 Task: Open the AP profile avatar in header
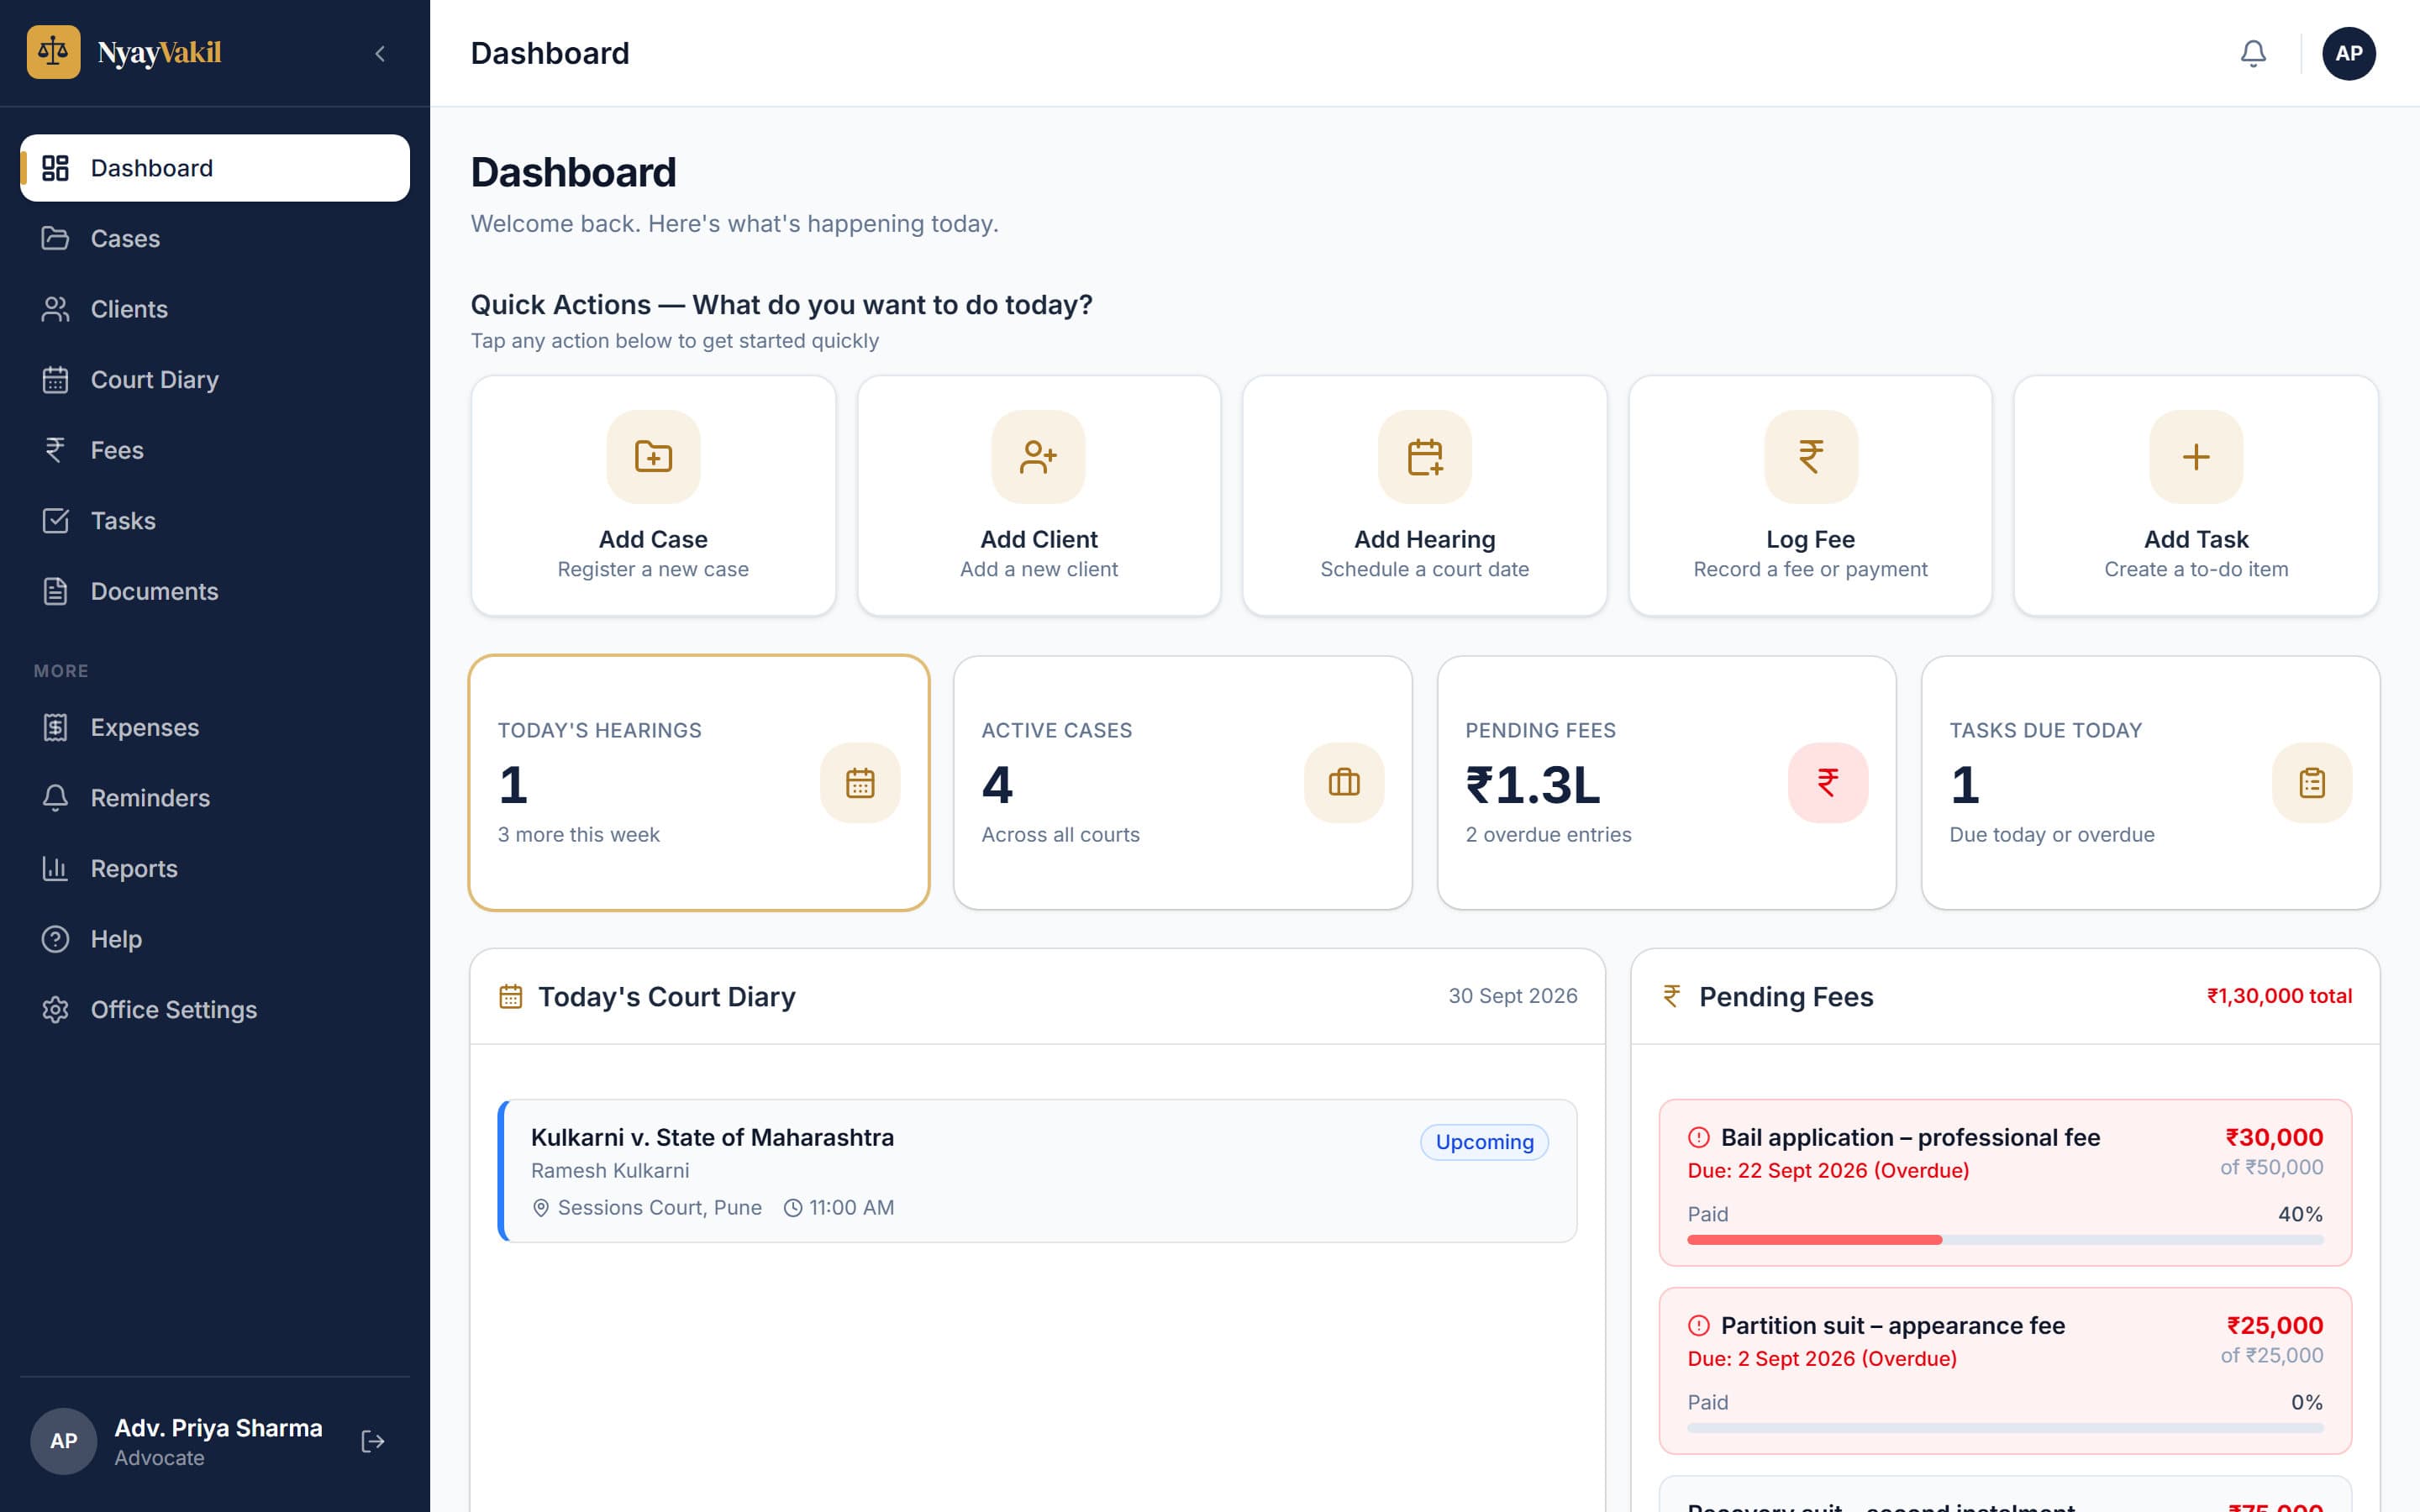[2349, 54]
